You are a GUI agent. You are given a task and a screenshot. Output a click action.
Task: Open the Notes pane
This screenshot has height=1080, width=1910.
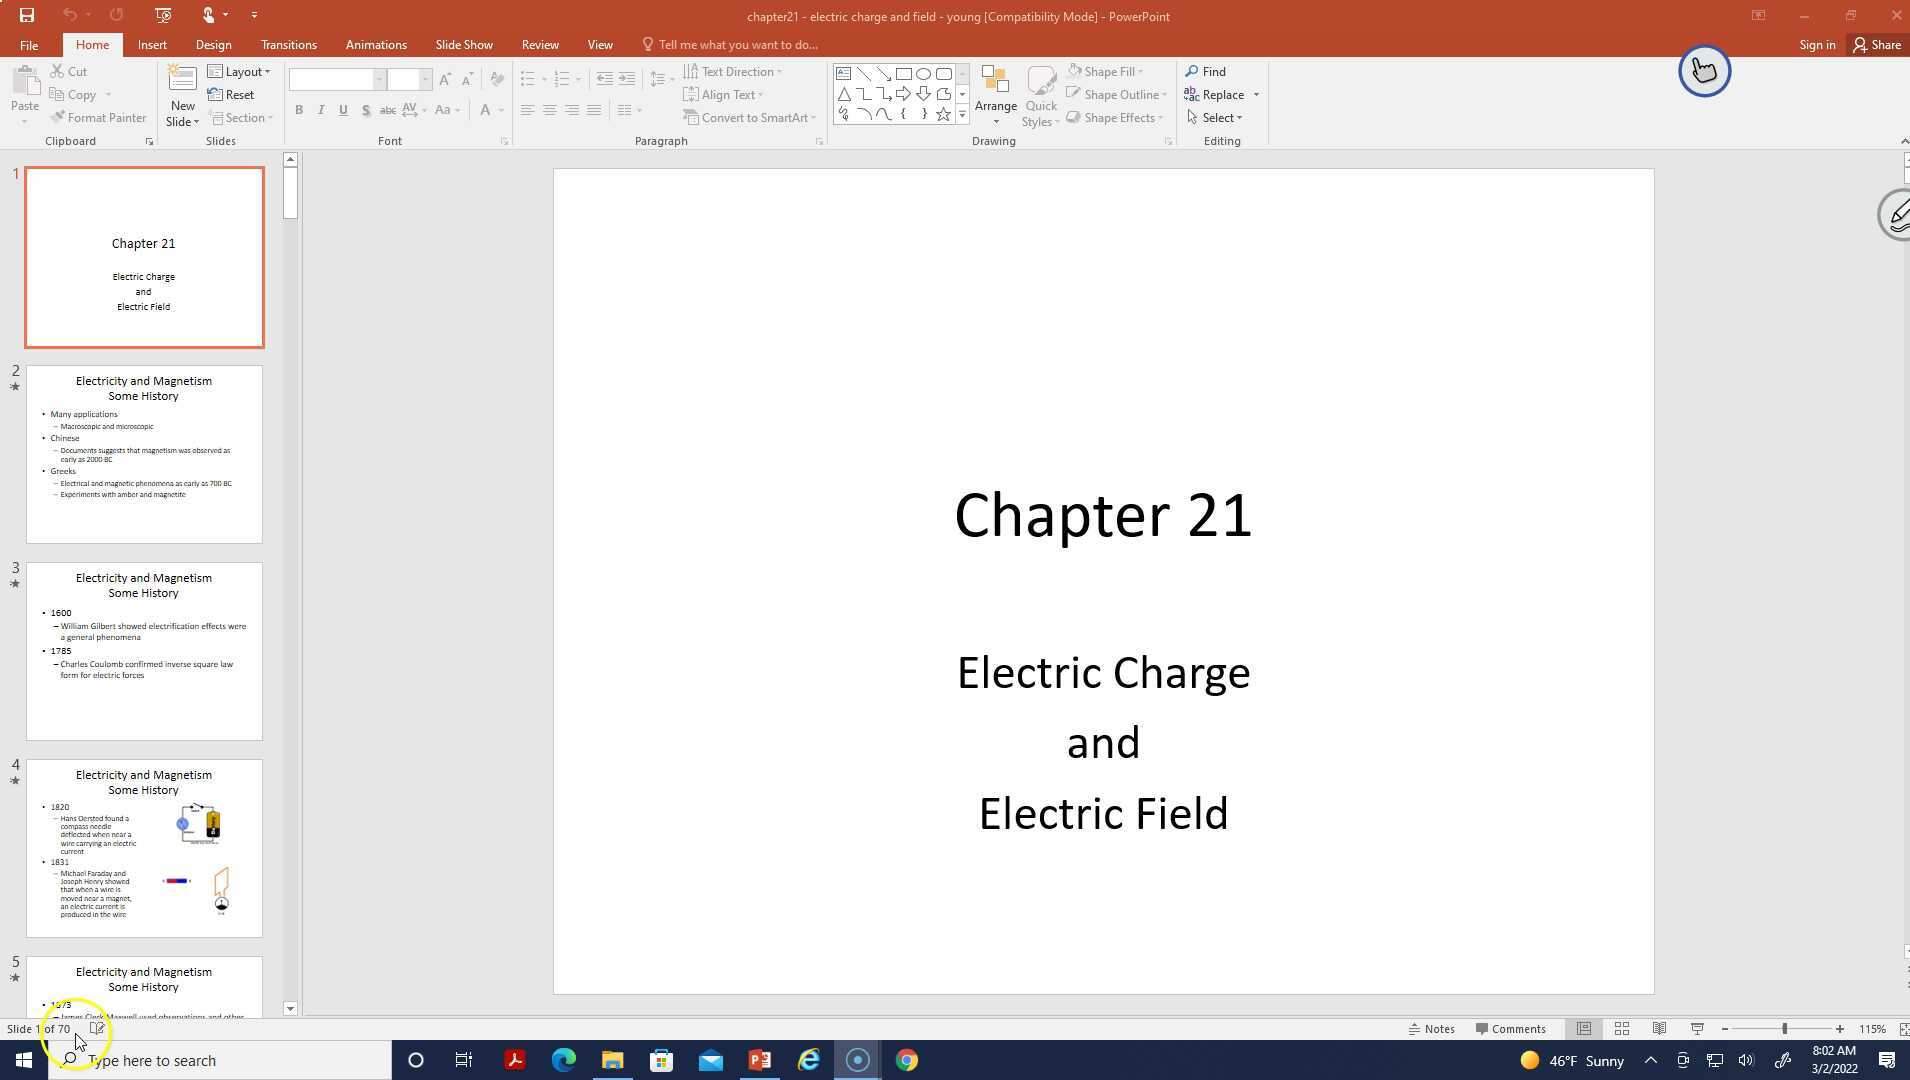pos(1432,1028)
